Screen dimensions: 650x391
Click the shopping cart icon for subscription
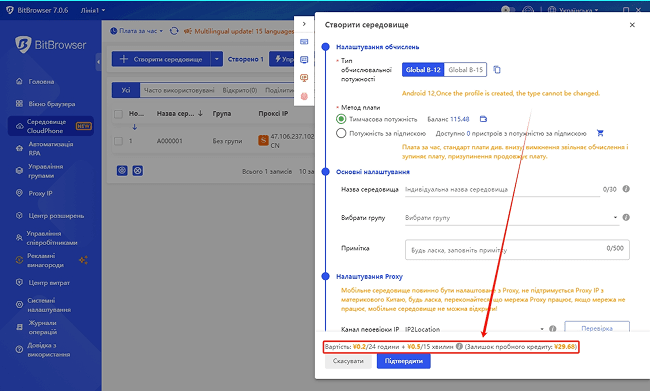[600, 133]
